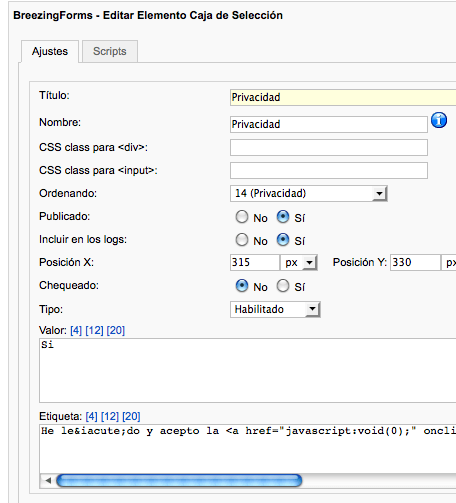Set Incluir en los logs to Sí
This screenshot has height=503, width=456.
click(x=283, y=240)
